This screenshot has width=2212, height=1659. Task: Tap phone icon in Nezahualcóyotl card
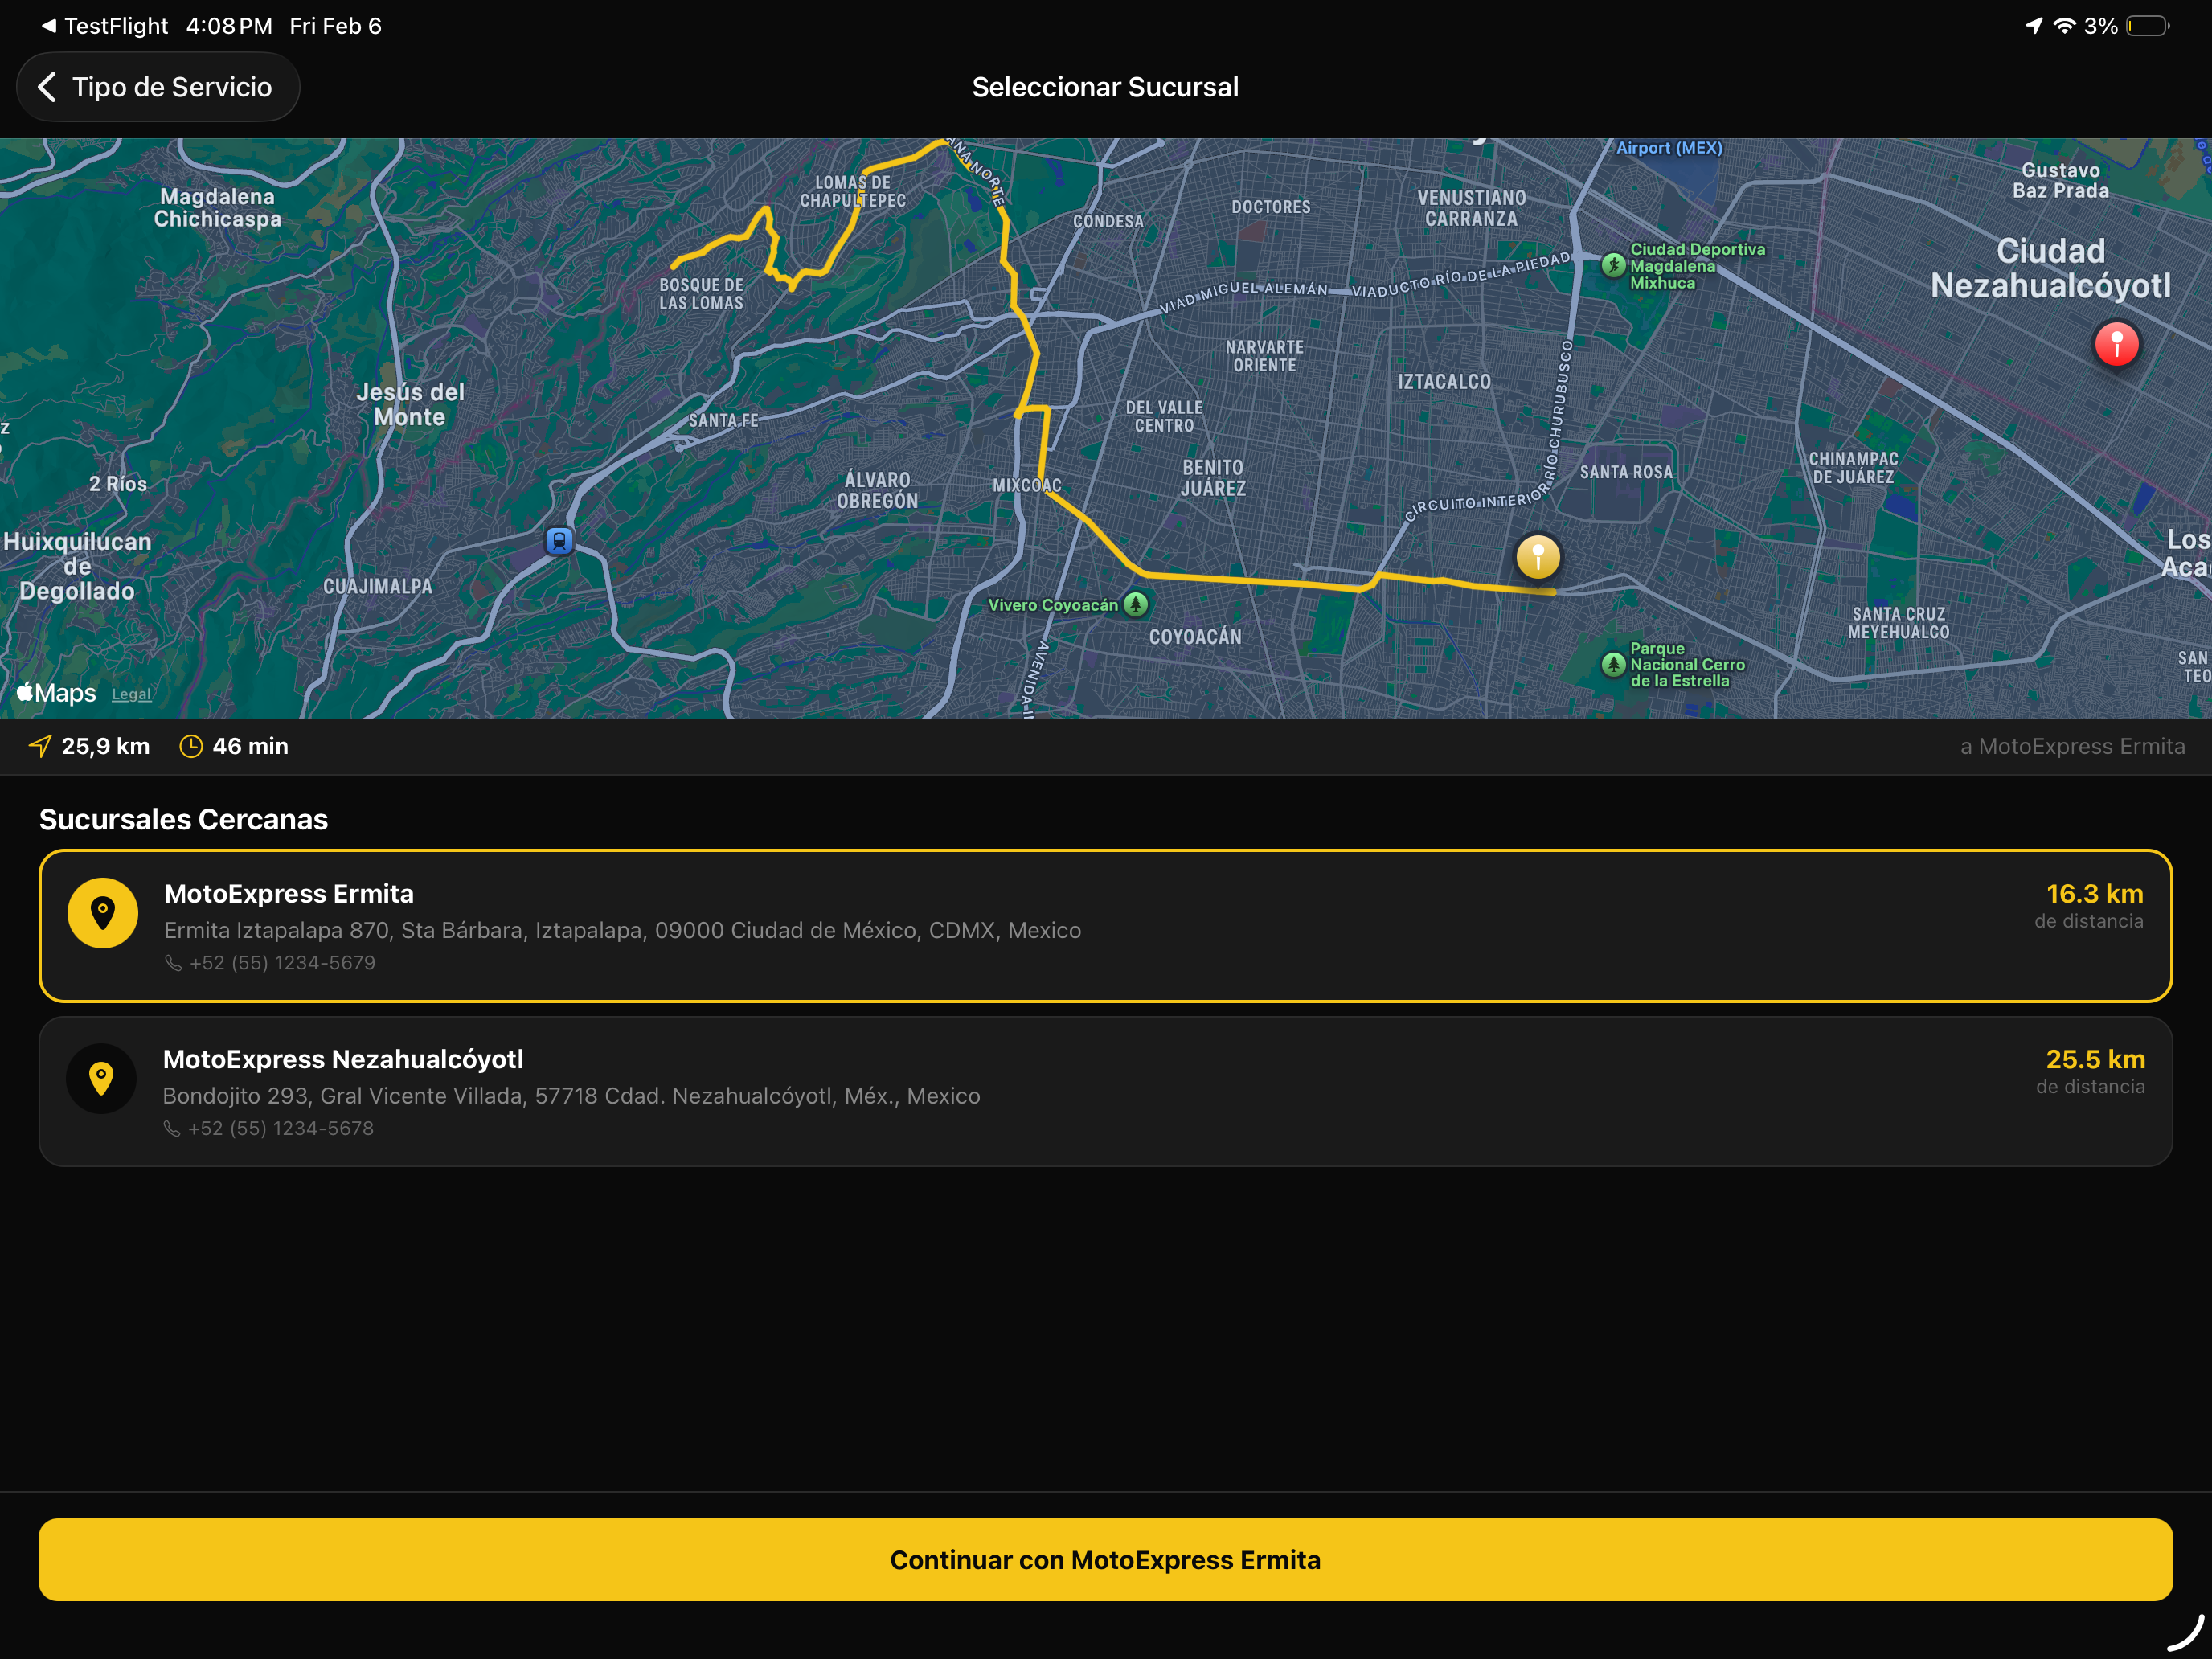[x=172, y=1128]
